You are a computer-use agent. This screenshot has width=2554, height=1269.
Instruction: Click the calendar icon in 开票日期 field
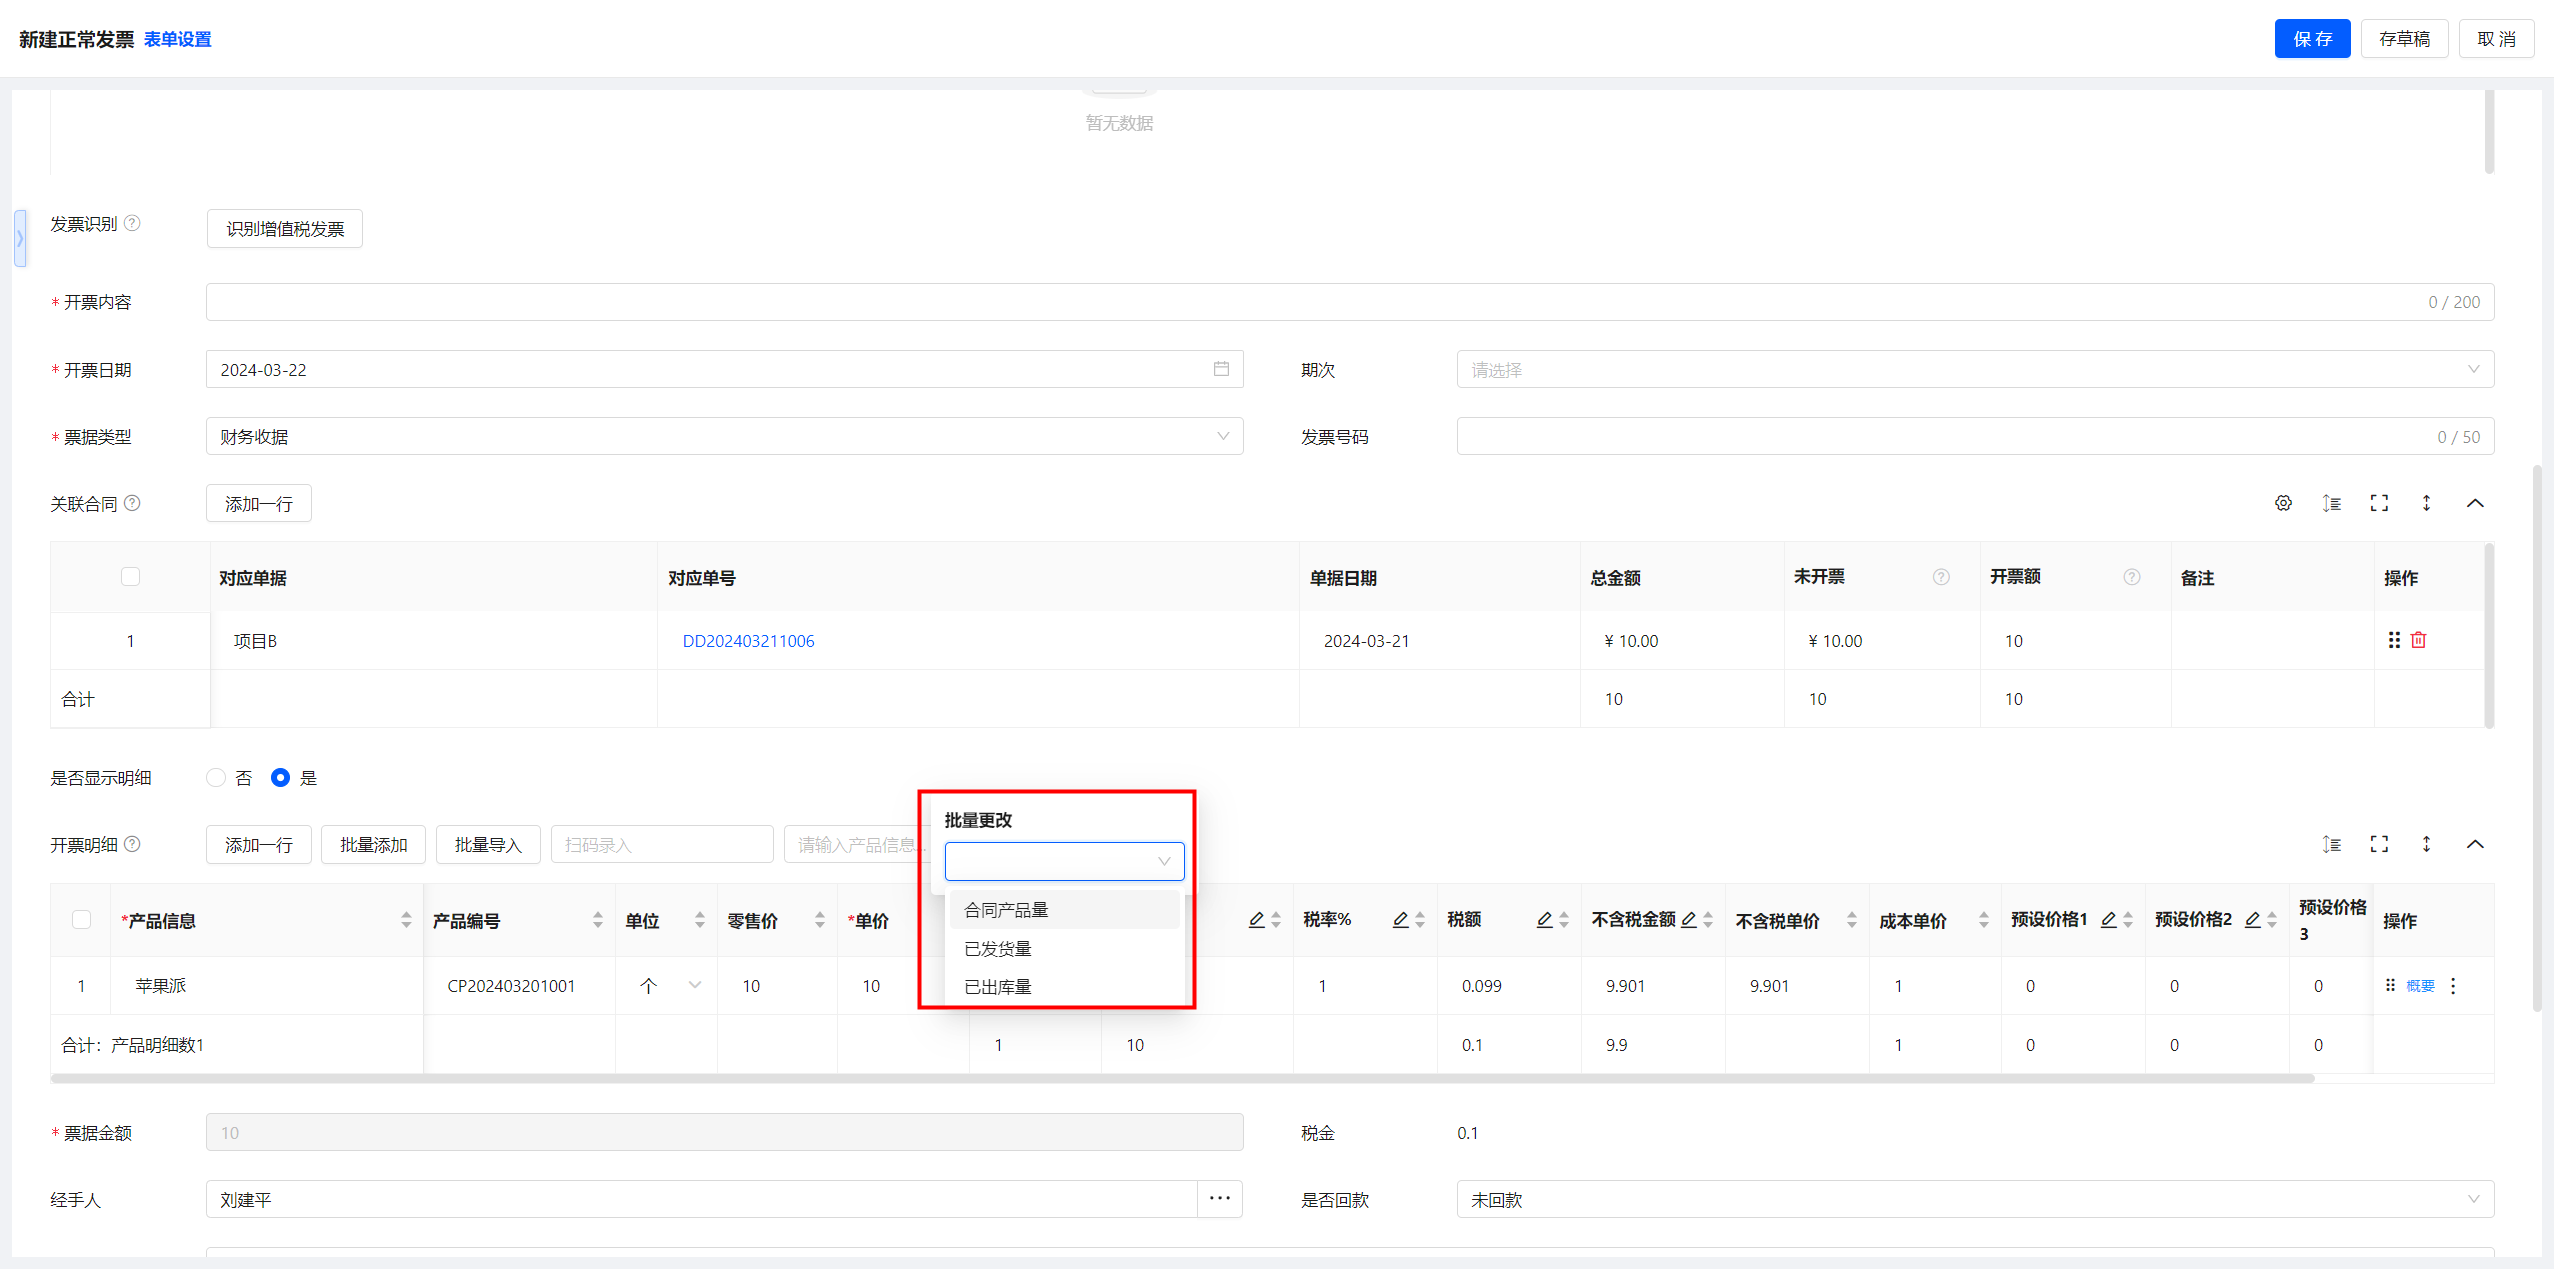[1221, 369]
